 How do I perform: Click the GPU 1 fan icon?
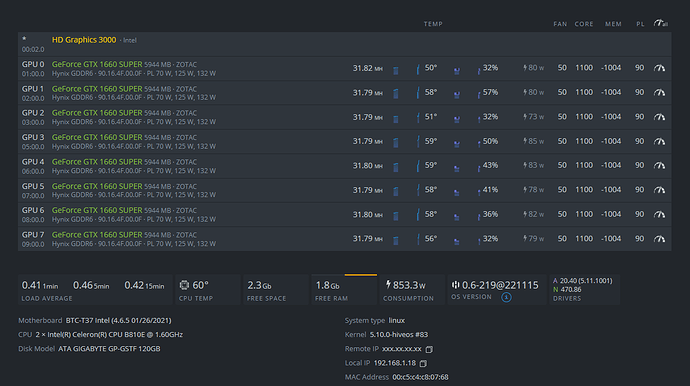pyautogui.click(x=457, y=95)
